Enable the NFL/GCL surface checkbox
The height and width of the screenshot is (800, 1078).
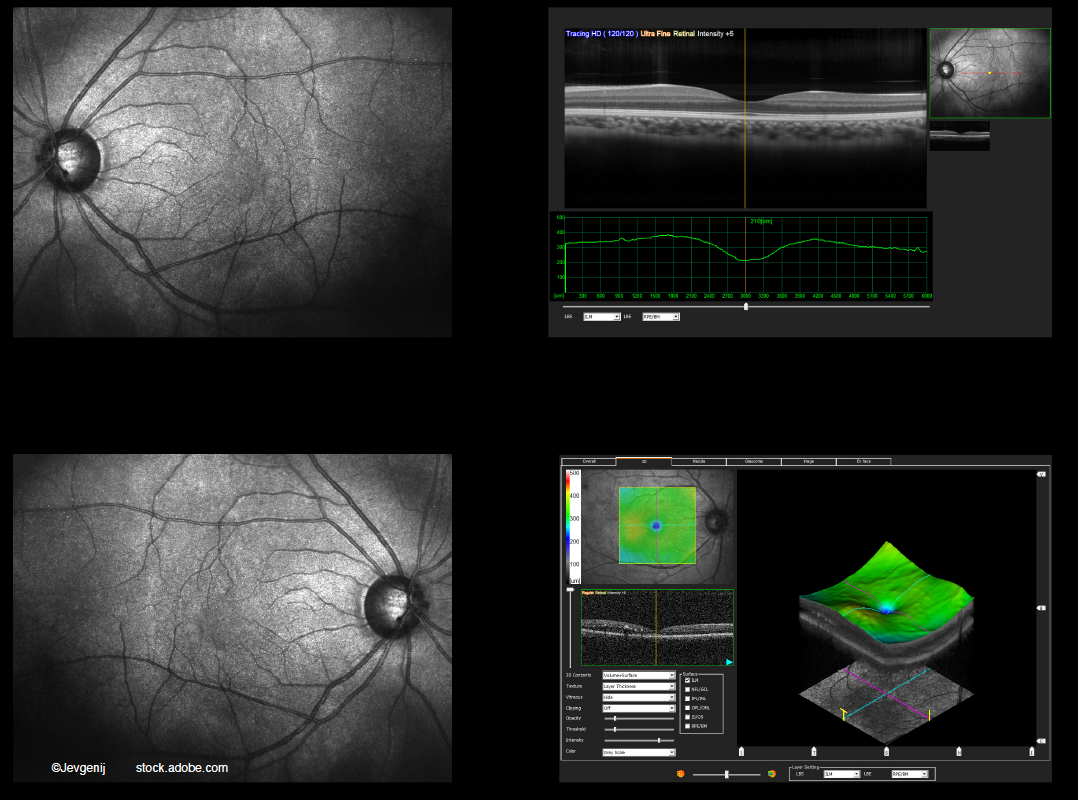688,689
